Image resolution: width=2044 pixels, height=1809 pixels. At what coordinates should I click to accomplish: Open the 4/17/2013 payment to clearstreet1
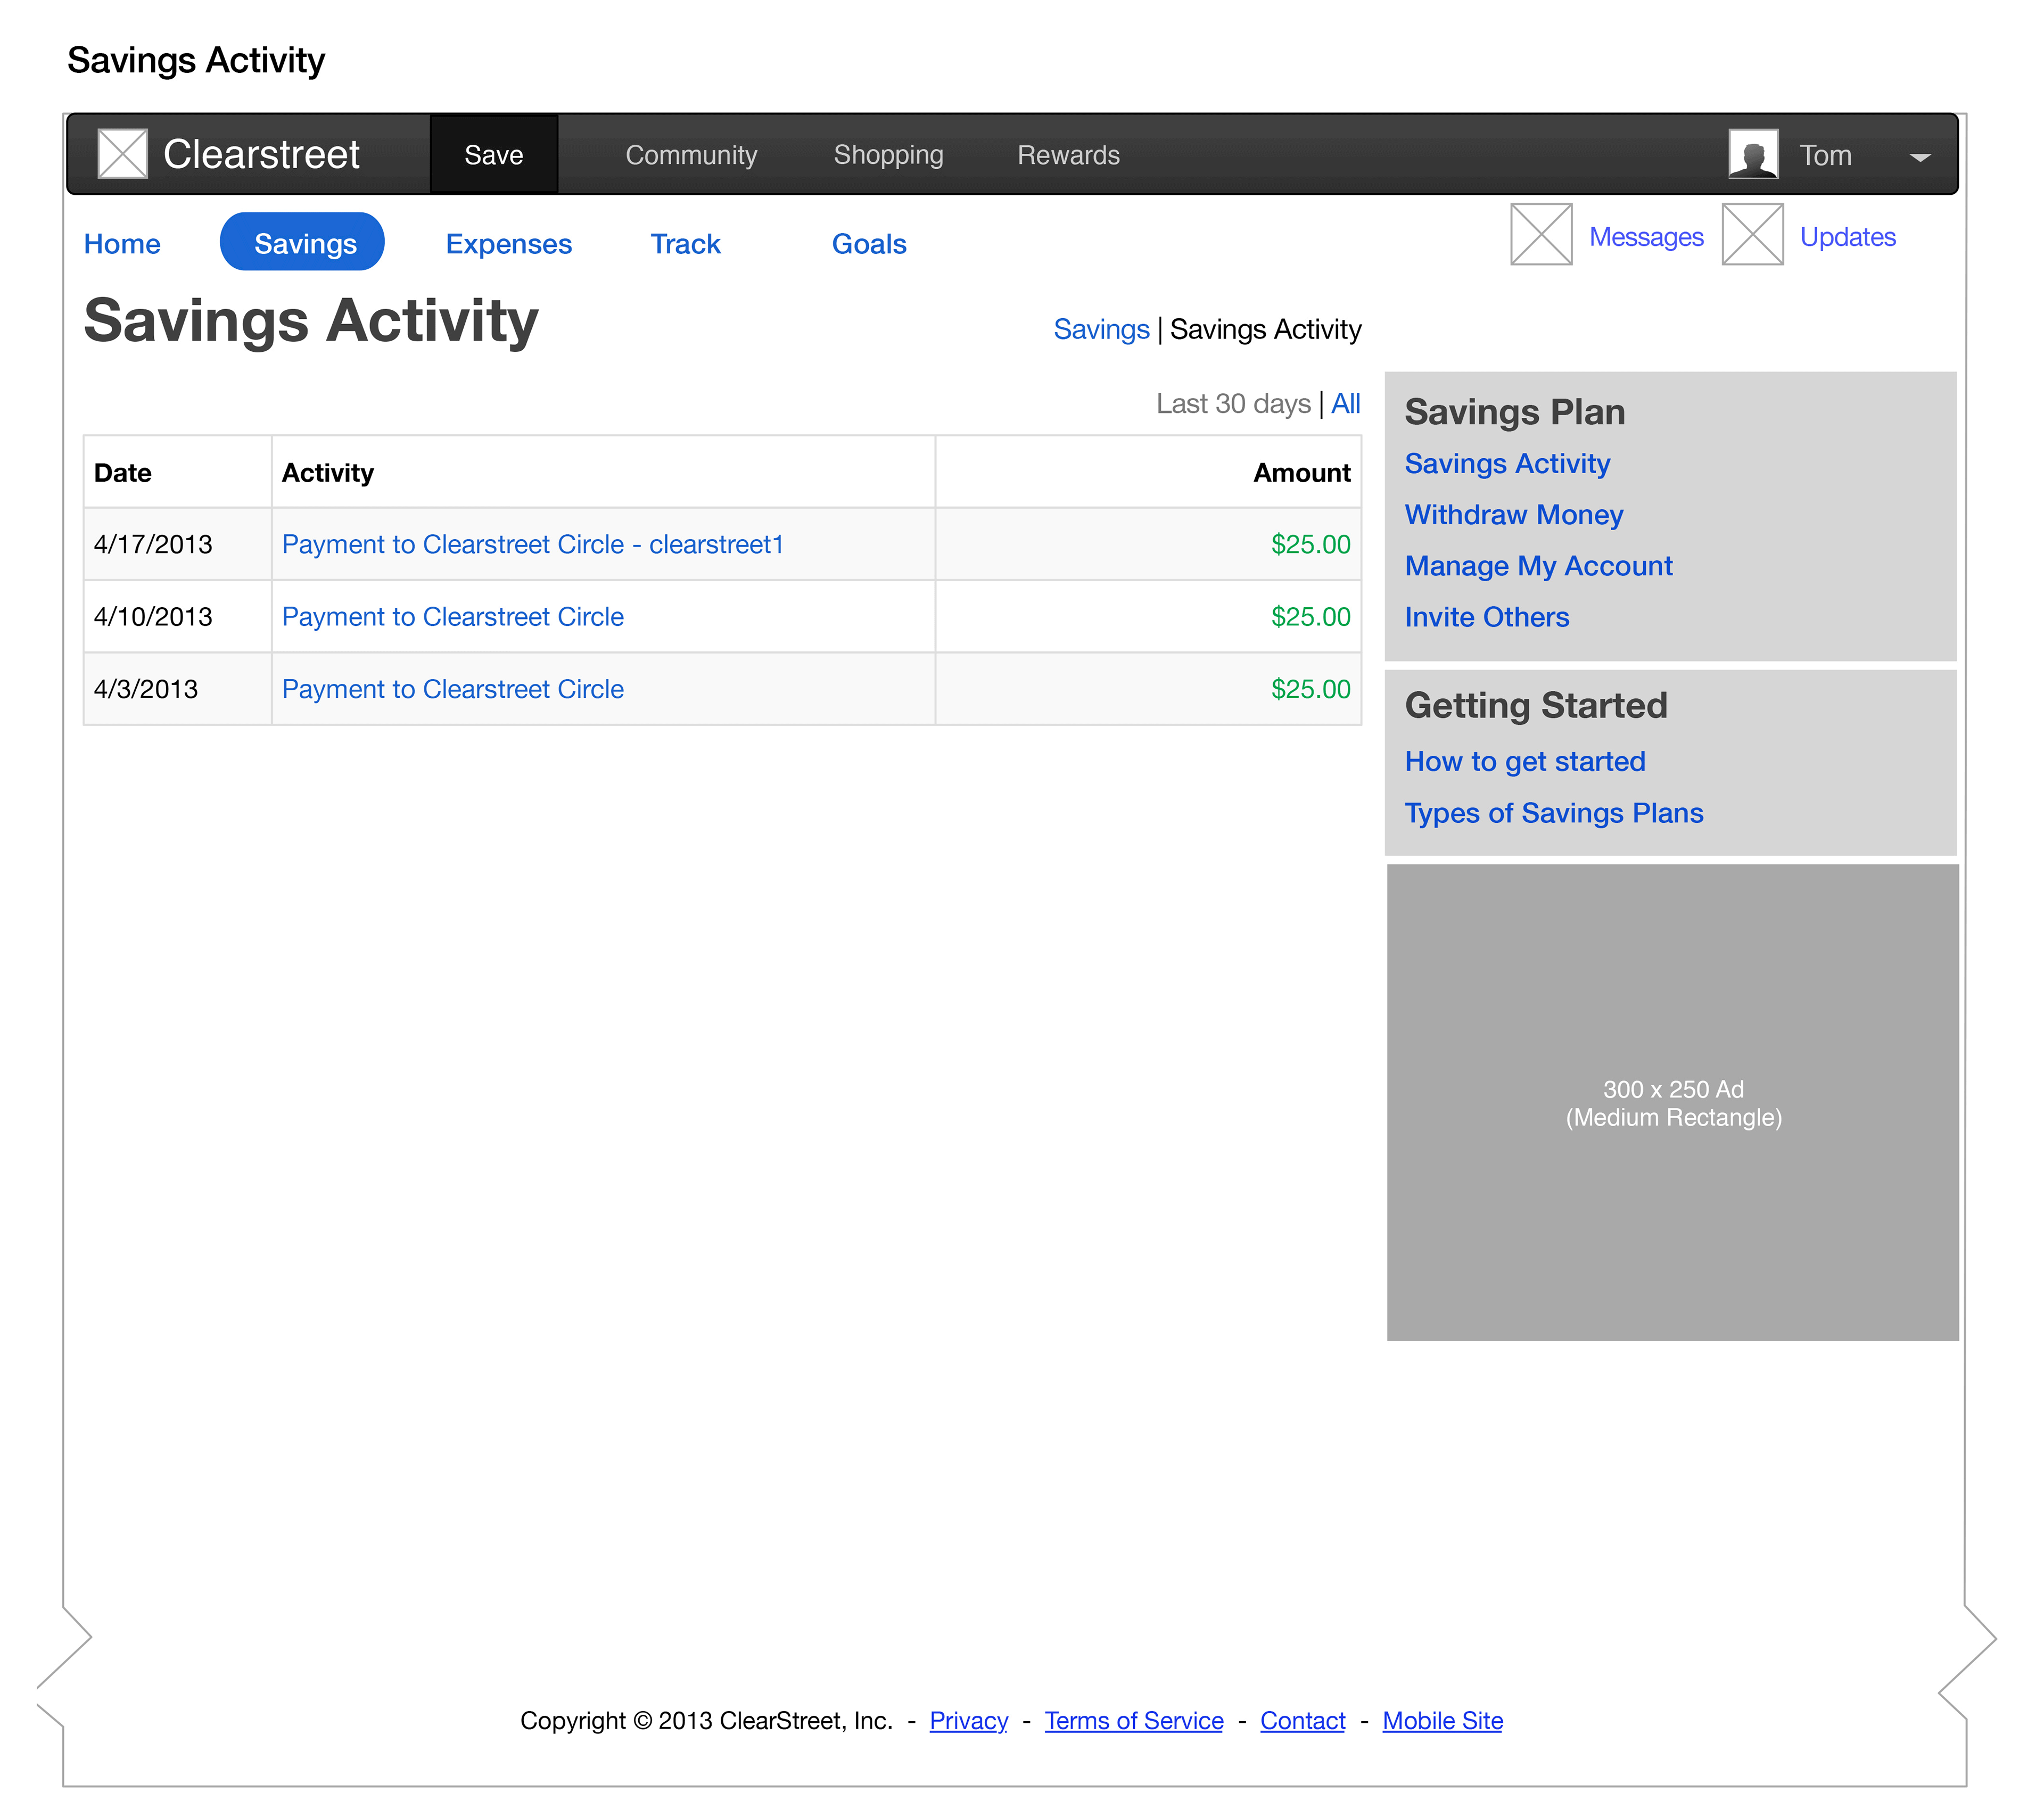coord(532,544)
